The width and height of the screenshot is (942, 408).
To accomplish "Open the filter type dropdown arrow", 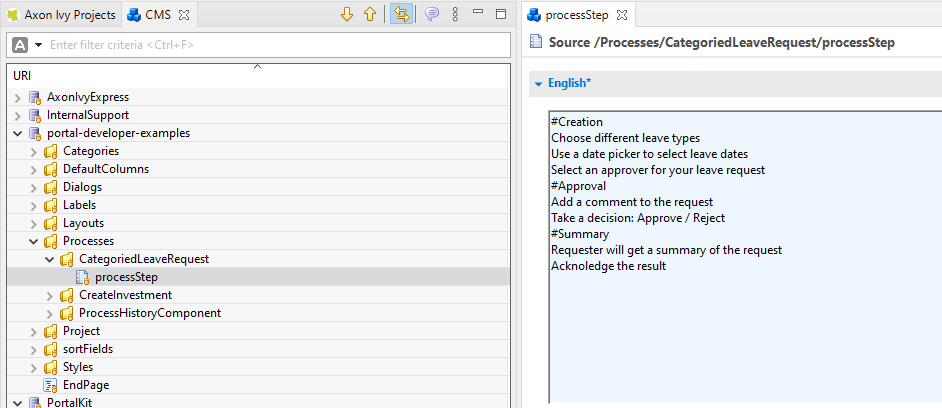I will coord(38,46).
